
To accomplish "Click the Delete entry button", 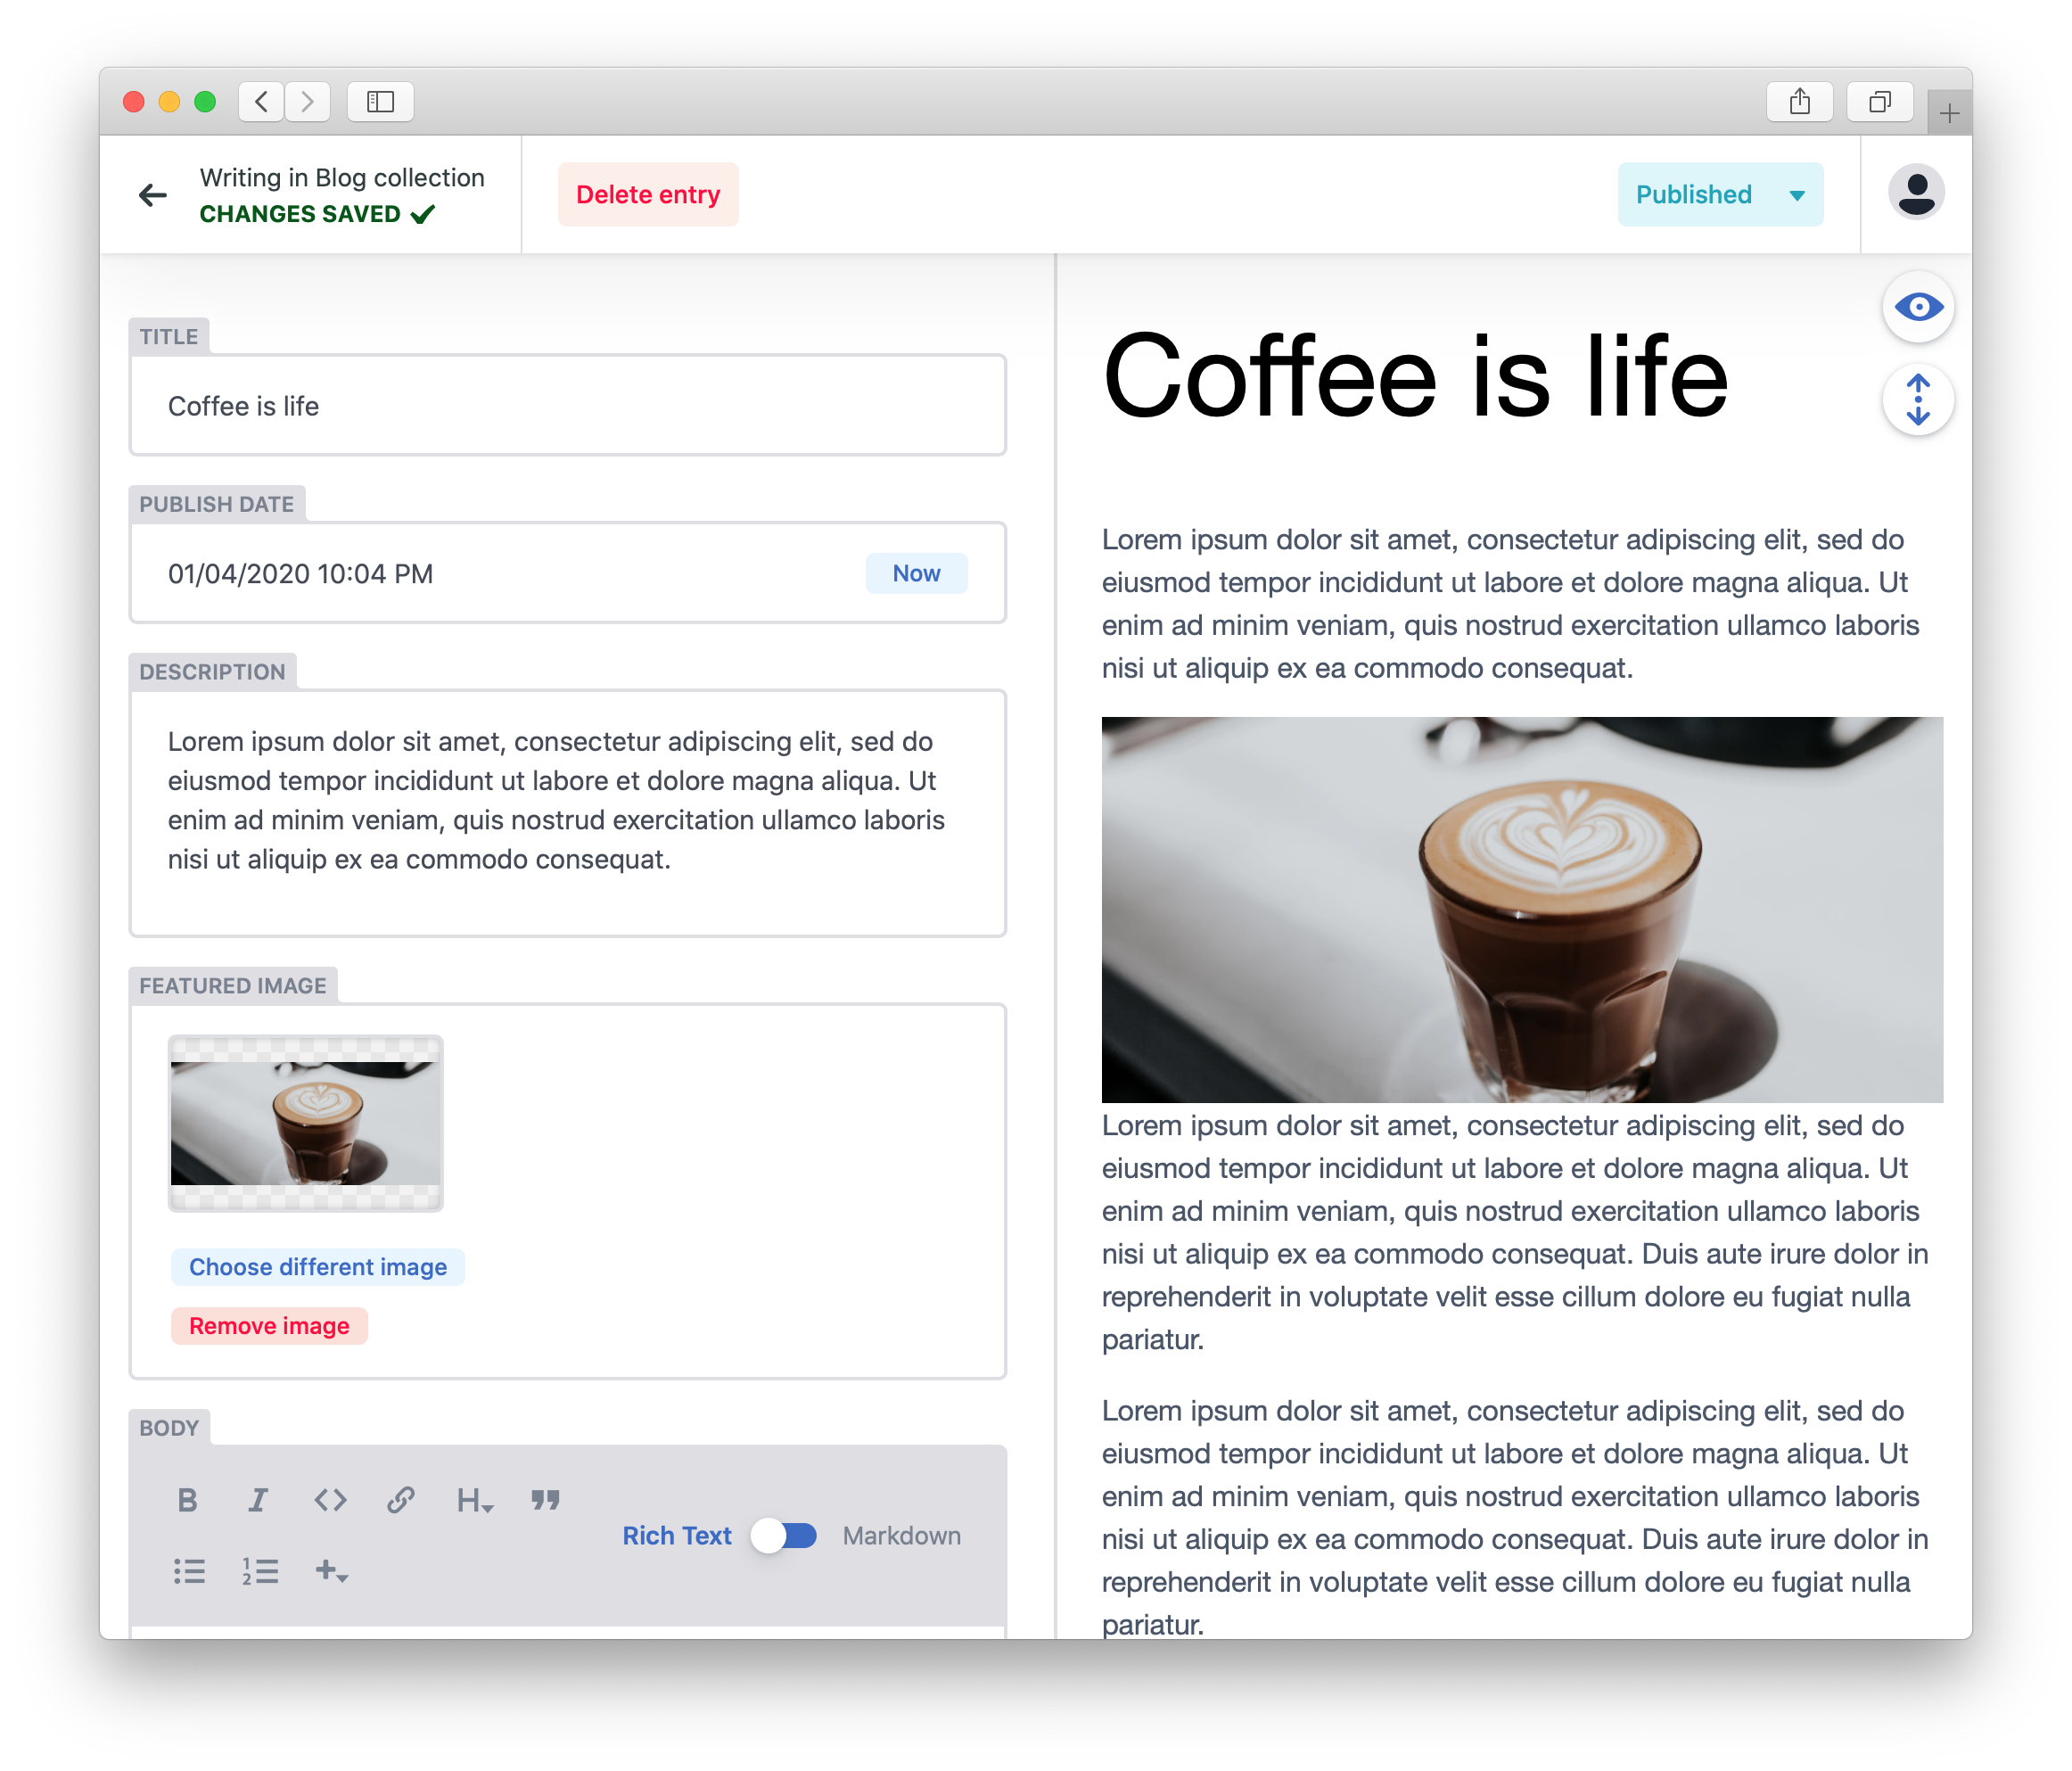I will point(648,194).
